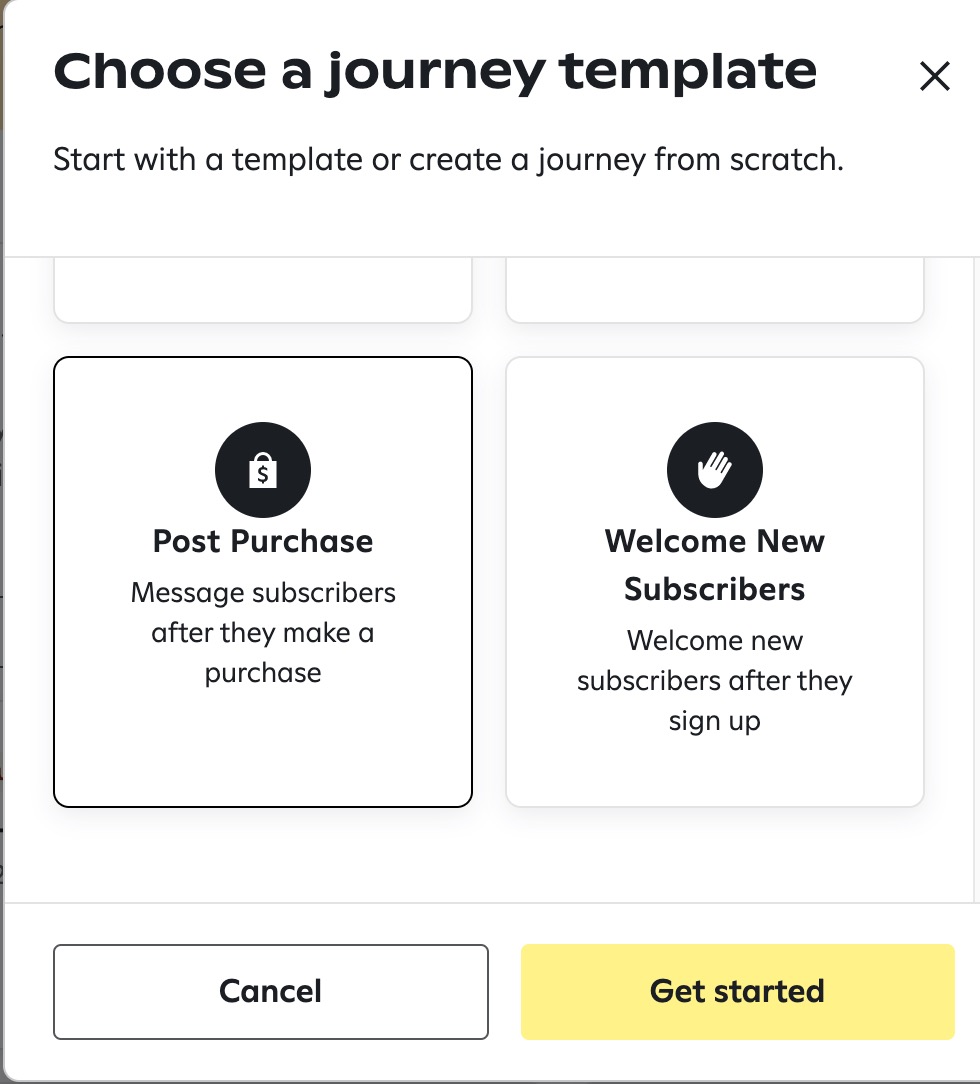This screenshot has width=980, height=1084.
Task: Click the Get started button
Action: tap(737, 991)
